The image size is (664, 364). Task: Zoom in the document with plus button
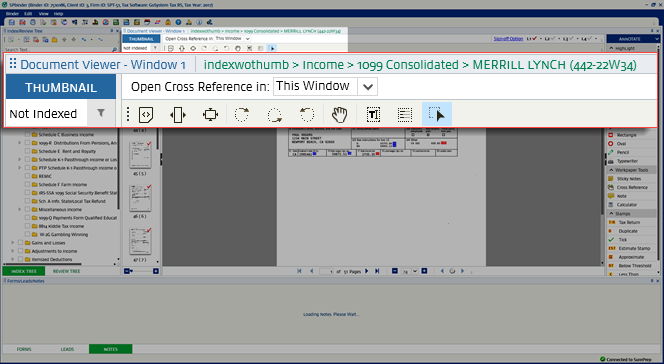[x=424, y=271]
